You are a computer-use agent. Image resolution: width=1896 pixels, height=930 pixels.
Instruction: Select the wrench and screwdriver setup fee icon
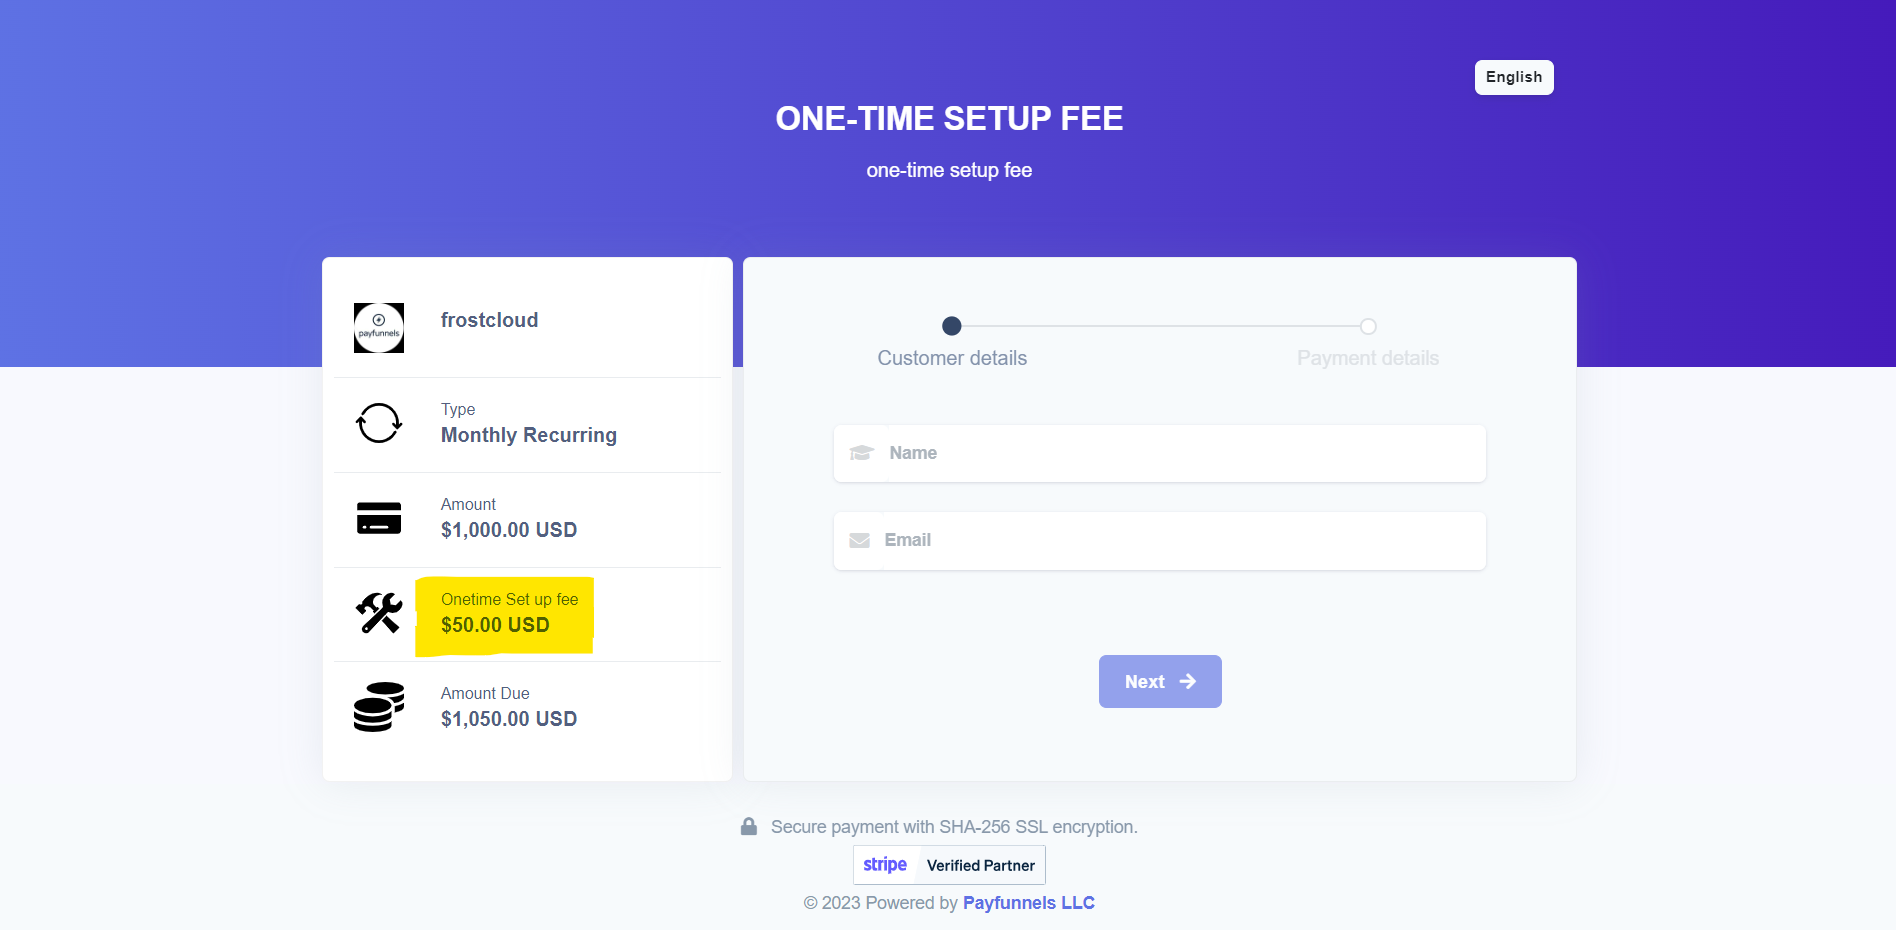pos(378,612)
